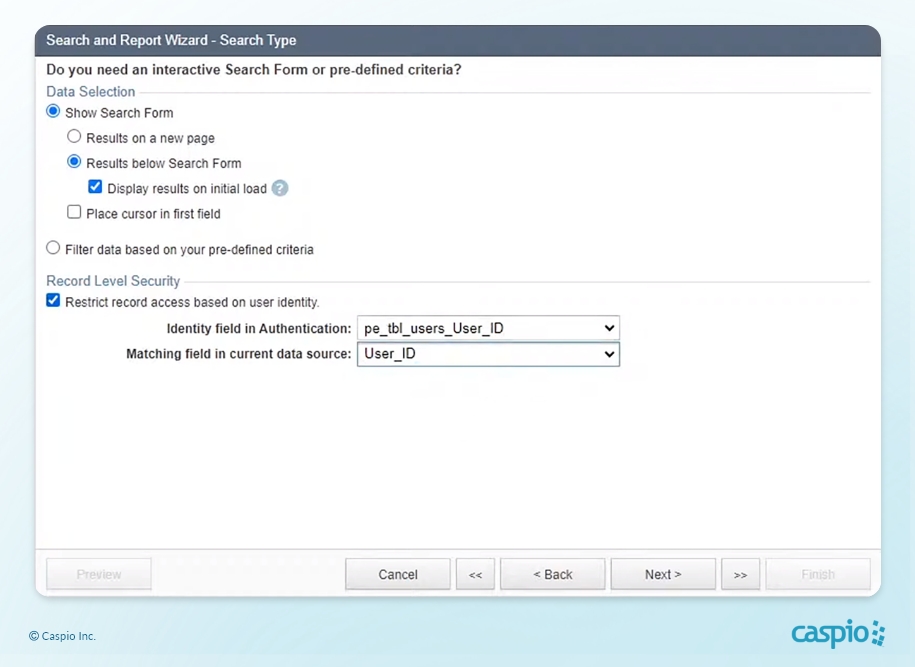Click the © Caspio Inc. copyright text
915x667 pixels.
coord(62,636)
